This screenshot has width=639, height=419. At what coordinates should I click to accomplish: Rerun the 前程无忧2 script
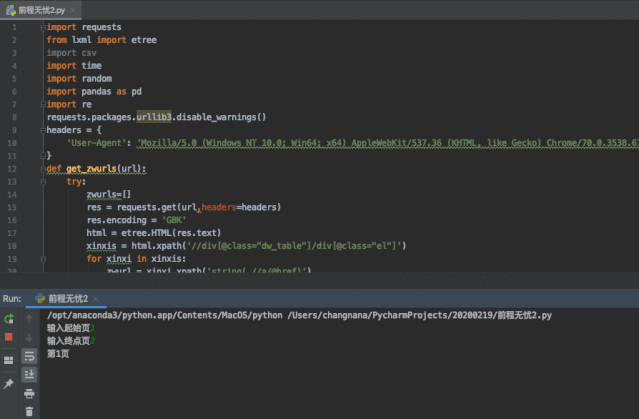(9, 319)
